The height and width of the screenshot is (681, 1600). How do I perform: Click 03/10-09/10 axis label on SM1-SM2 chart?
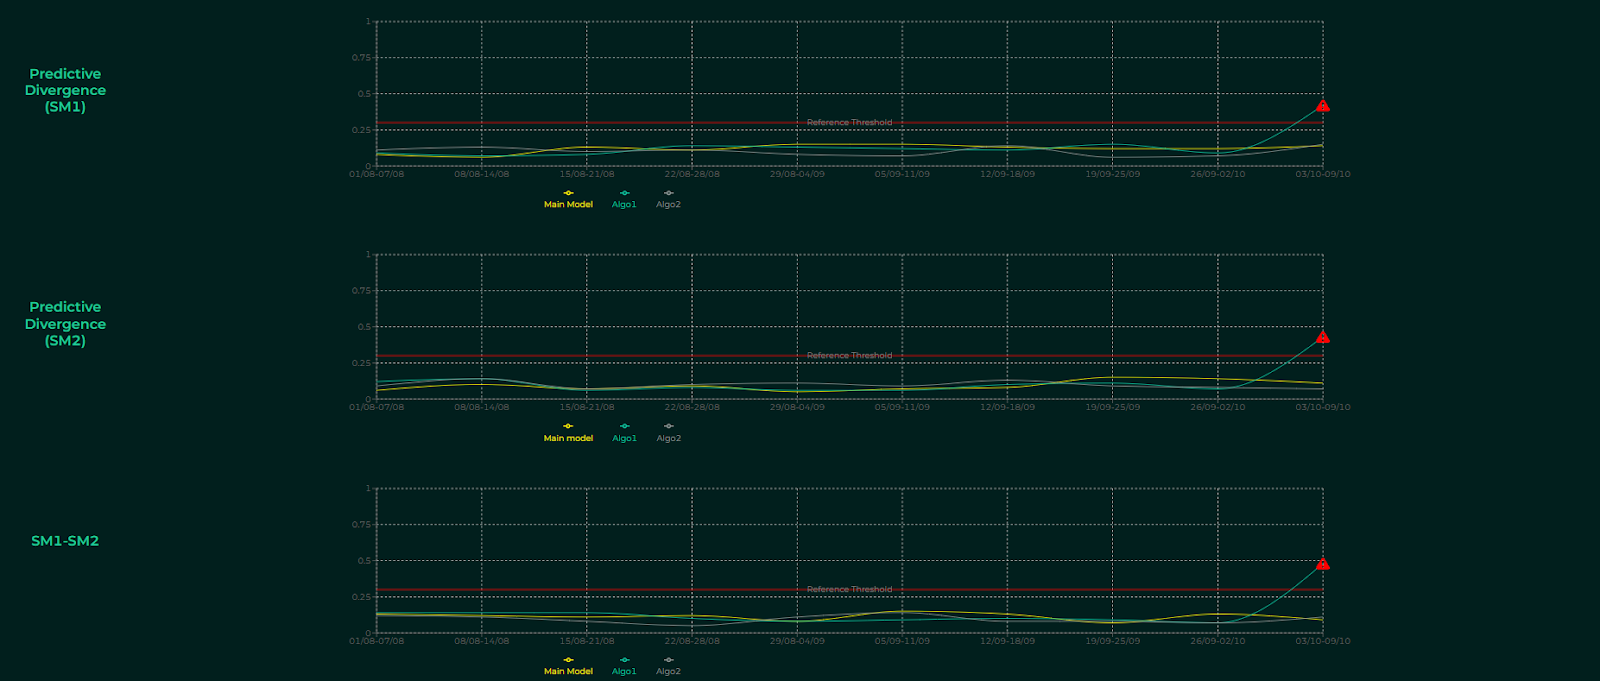tap(1323, 641)
